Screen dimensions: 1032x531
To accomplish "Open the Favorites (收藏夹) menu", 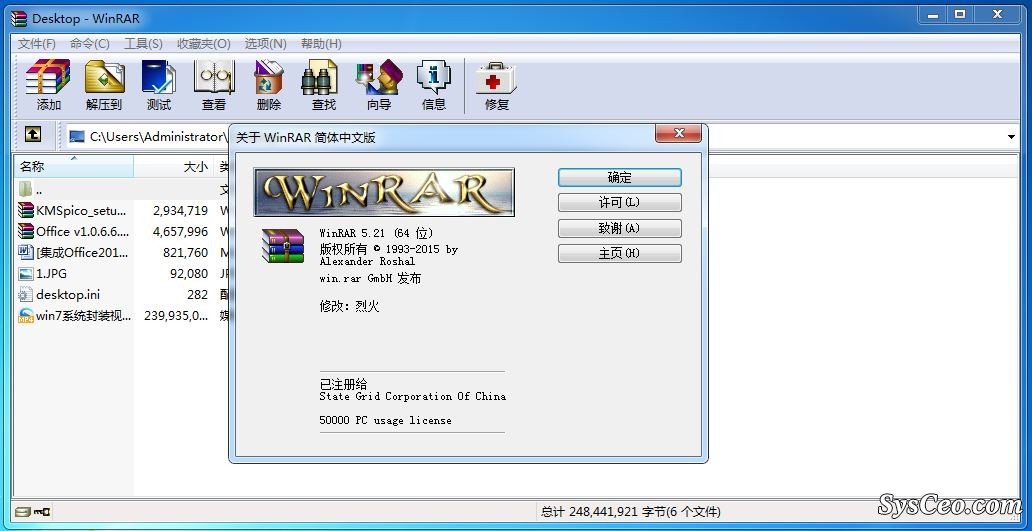I will 203,43.
